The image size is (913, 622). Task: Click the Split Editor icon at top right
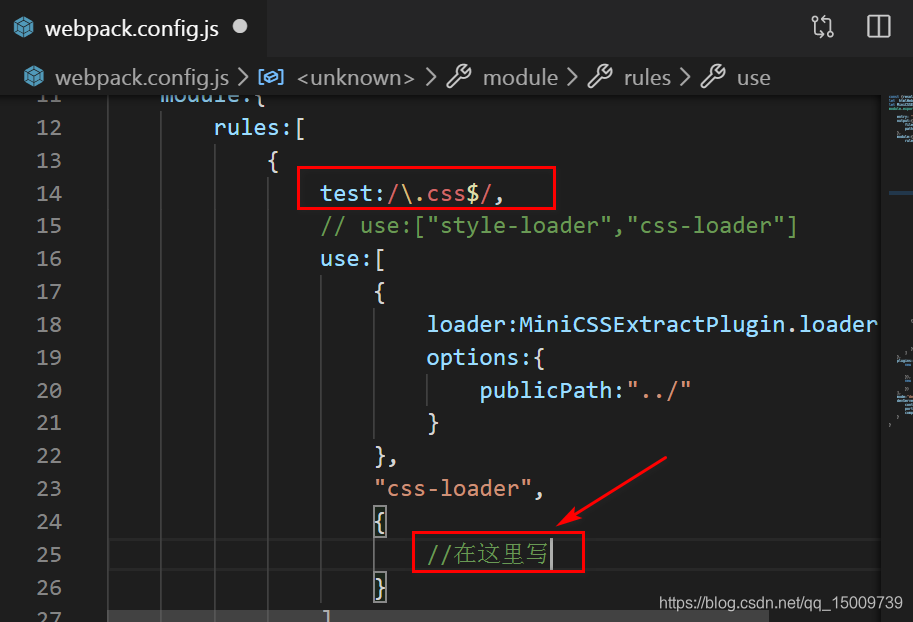877,27
